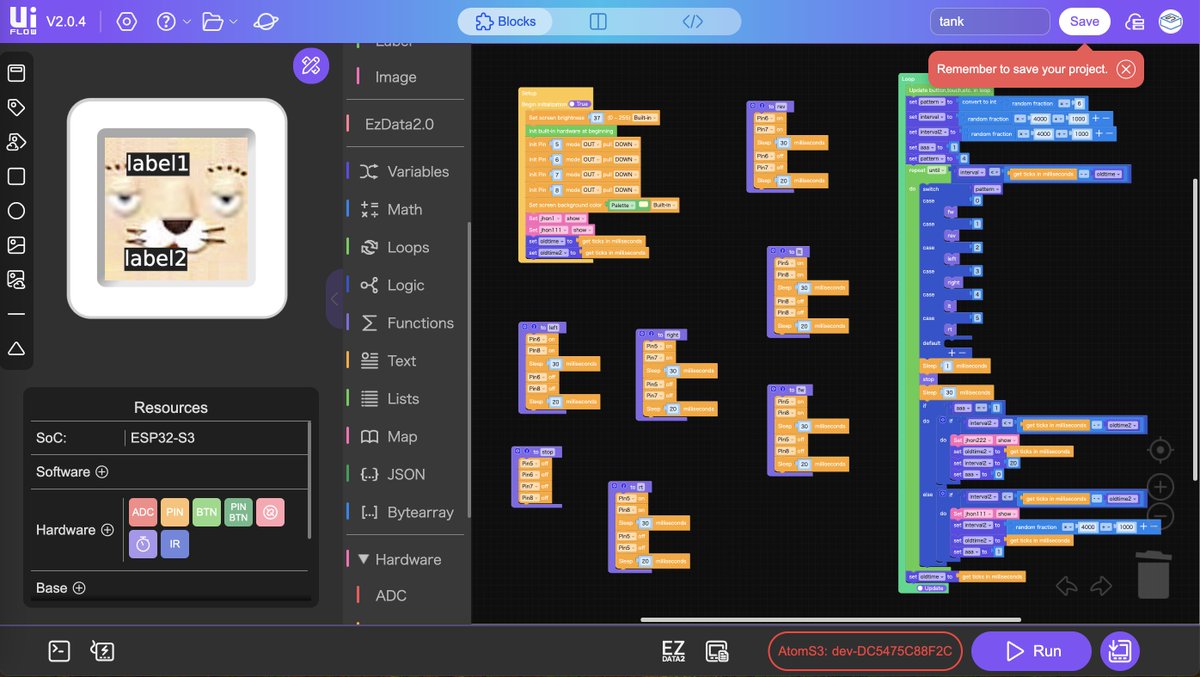Dismiss the save reminder notification
The height and width of the screenshot is (677, 1200).
coord(1126,69)
